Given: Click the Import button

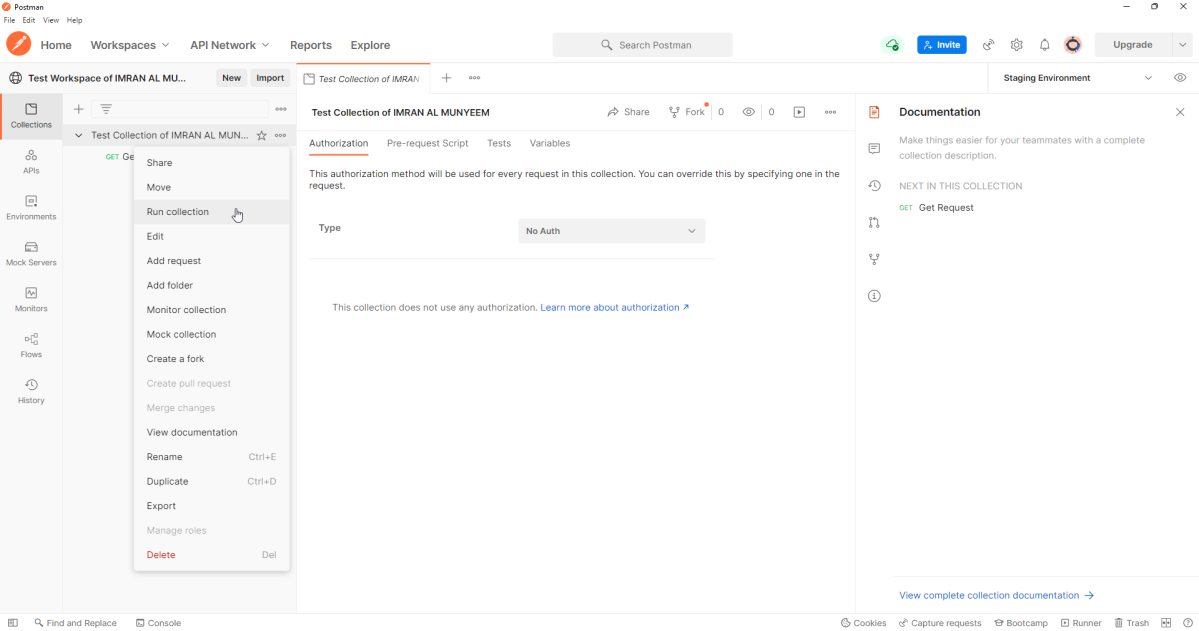Looking at the screenshot, I should point(270,78).
